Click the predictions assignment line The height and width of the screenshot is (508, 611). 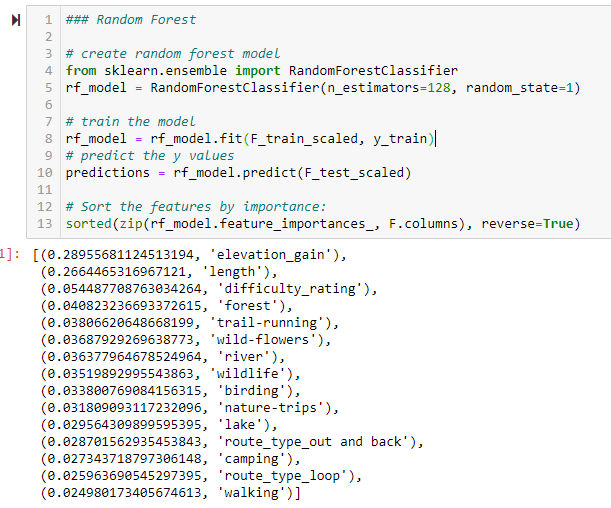tap(238, 173)
